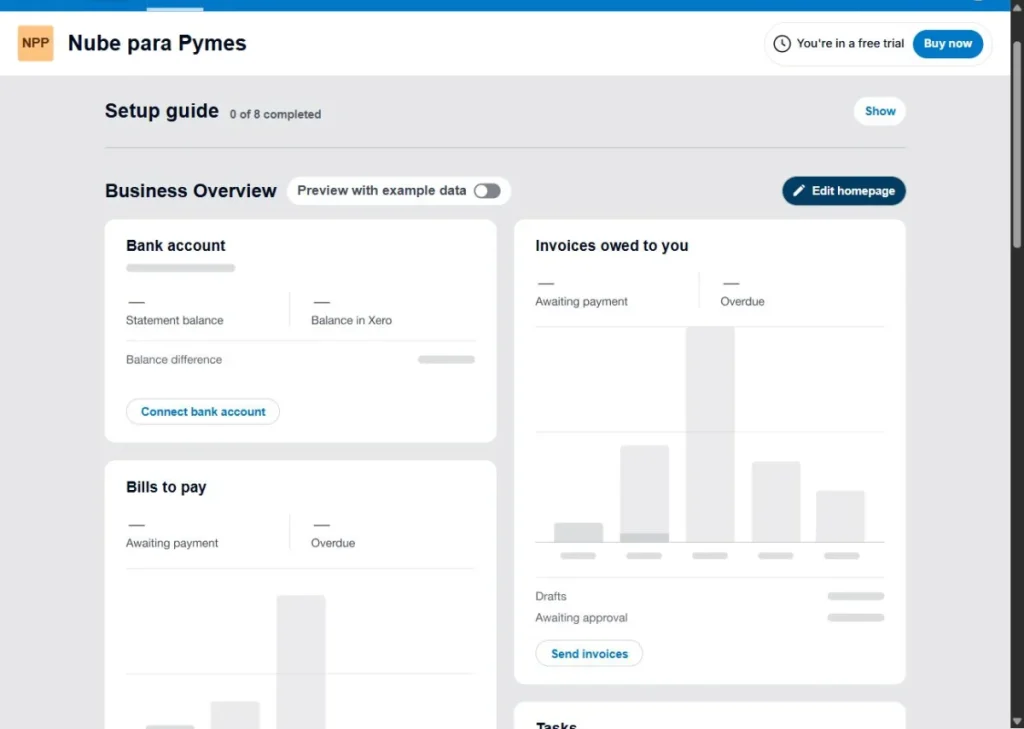Click the Invoices owed to you title
This screenshot has height=729, width=1024.
[x=612, y=246]
